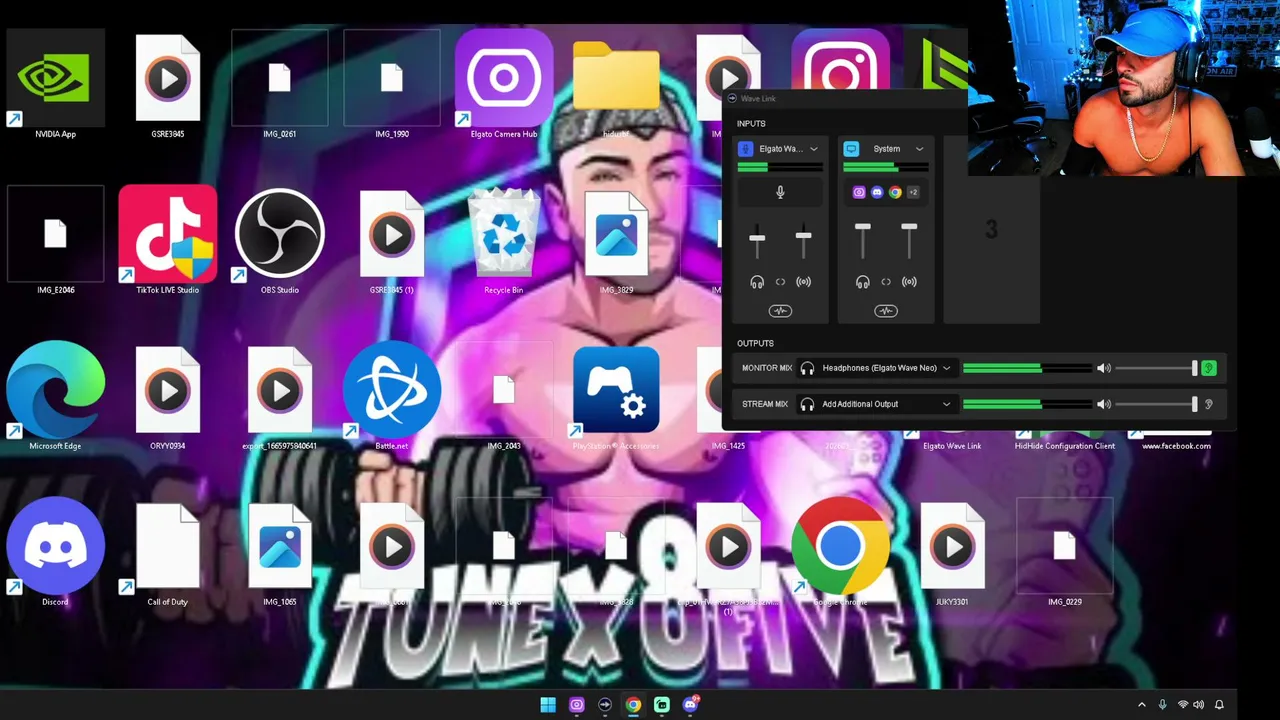The width and height of the screenshot is (1280, 720).
Task: Click the System channel monitor icon
Action: pyautogui.click(x=851, y=149)
